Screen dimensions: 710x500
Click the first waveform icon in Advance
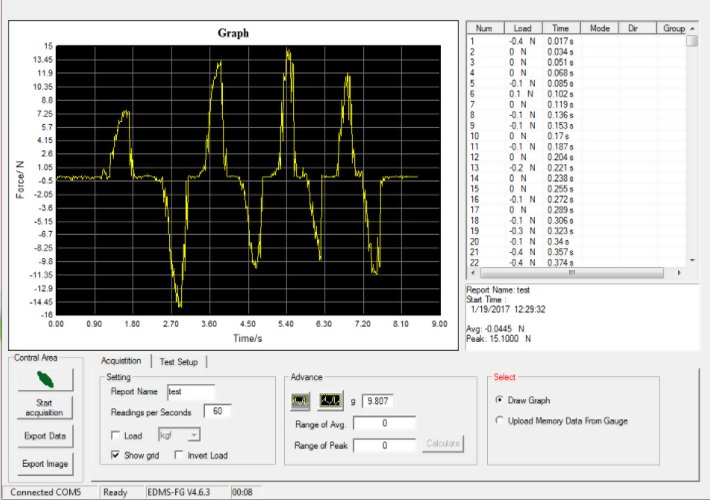point(300,400)
